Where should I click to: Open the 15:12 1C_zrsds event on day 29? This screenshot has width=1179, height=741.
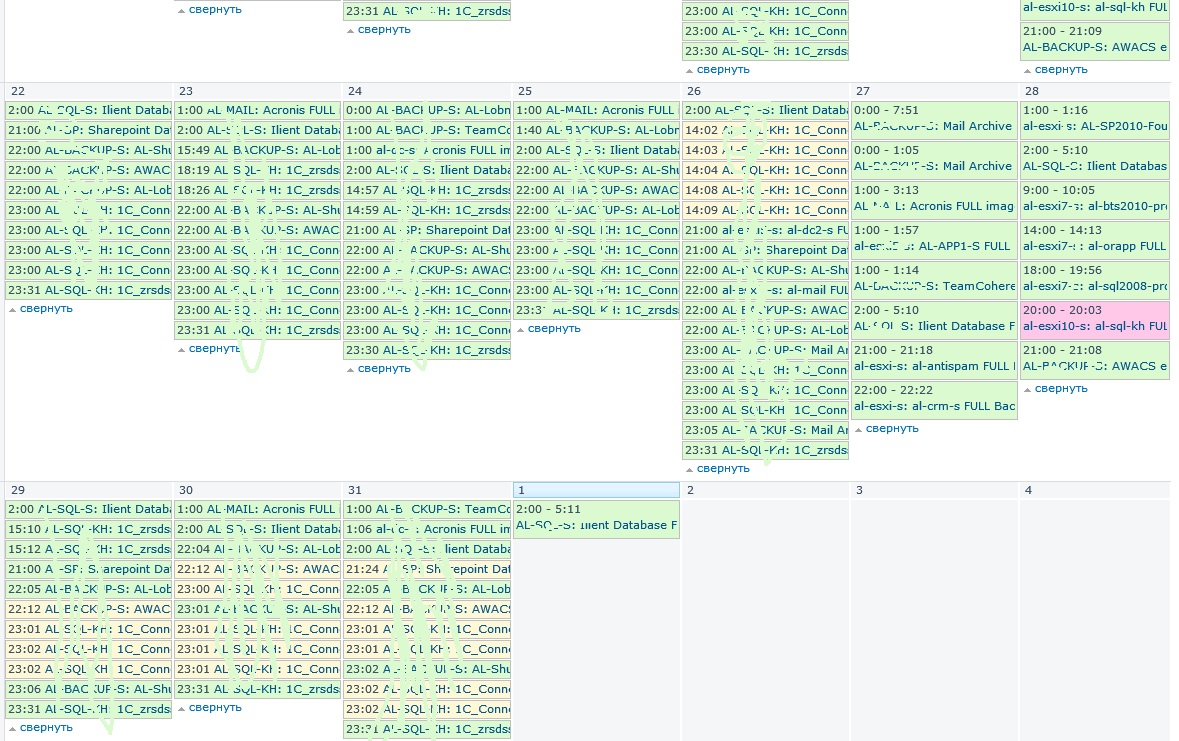click(x=89, y=549)
